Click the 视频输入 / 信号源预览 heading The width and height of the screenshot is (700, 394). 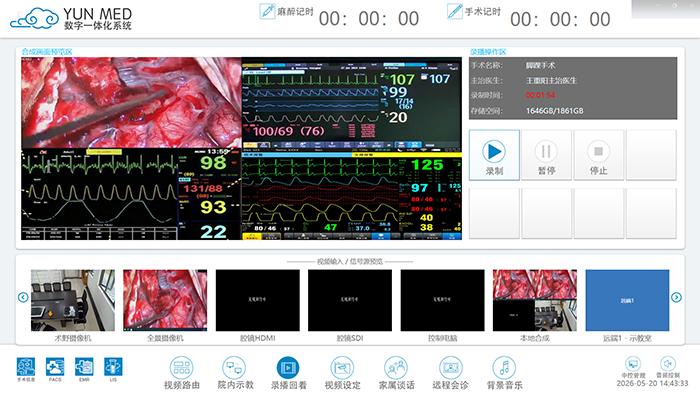(x=350, y=261)
